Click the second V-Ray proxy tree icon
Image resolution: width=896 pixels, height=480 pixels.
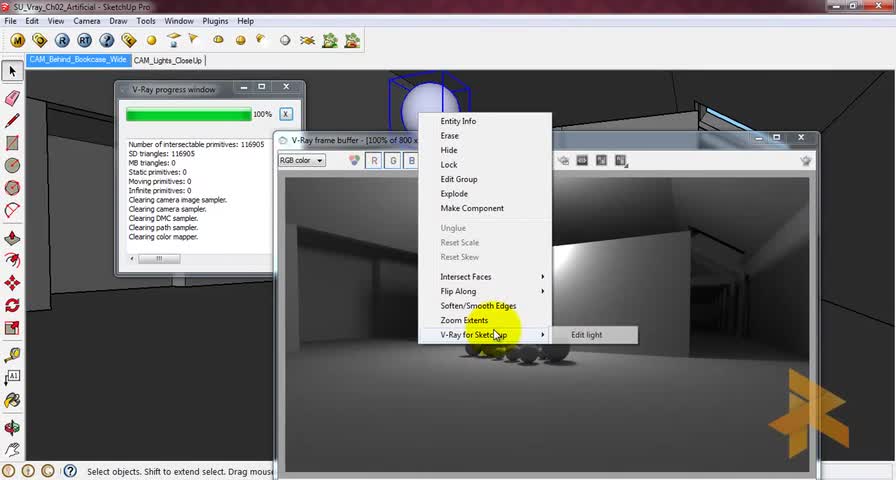tap(352, 41)
